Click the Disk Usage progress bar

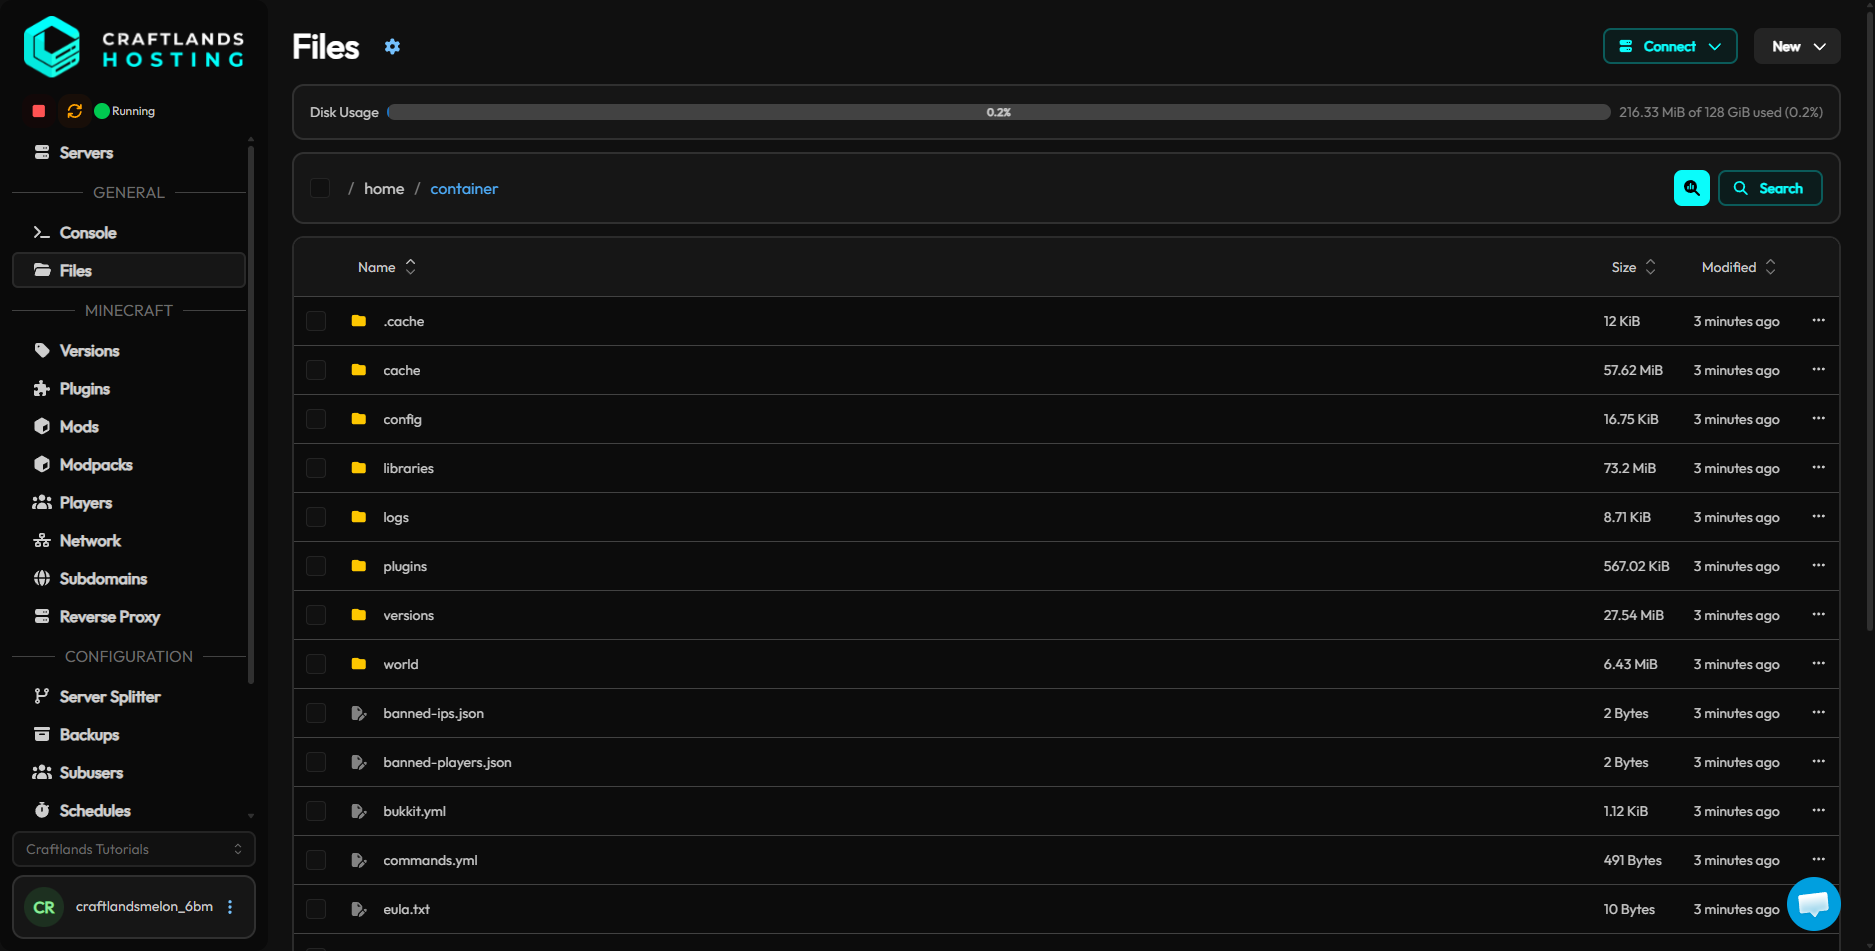coord(998,112)
